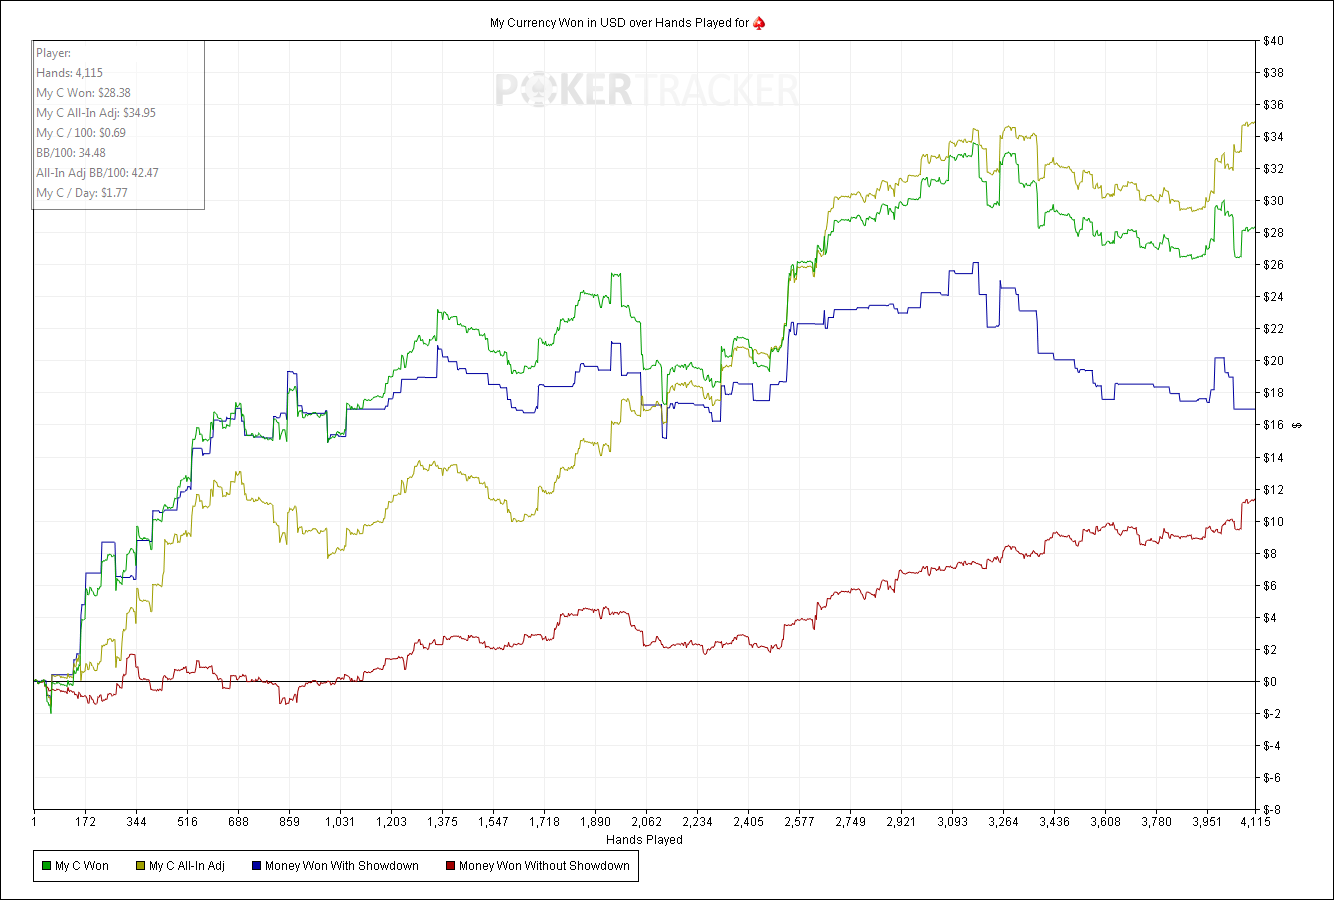Click the '516' x-axis tick label

(187, 822)
